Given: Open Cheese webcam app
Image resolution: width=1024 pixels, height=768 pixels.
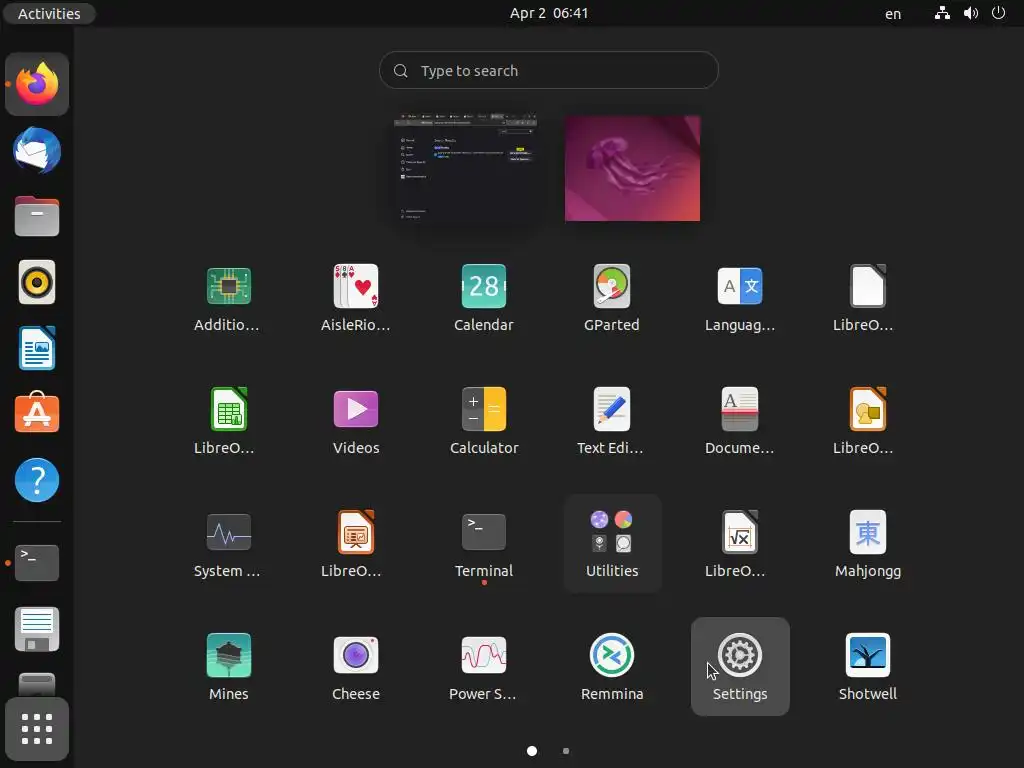Looking at the screenshot, I should 356,655.
